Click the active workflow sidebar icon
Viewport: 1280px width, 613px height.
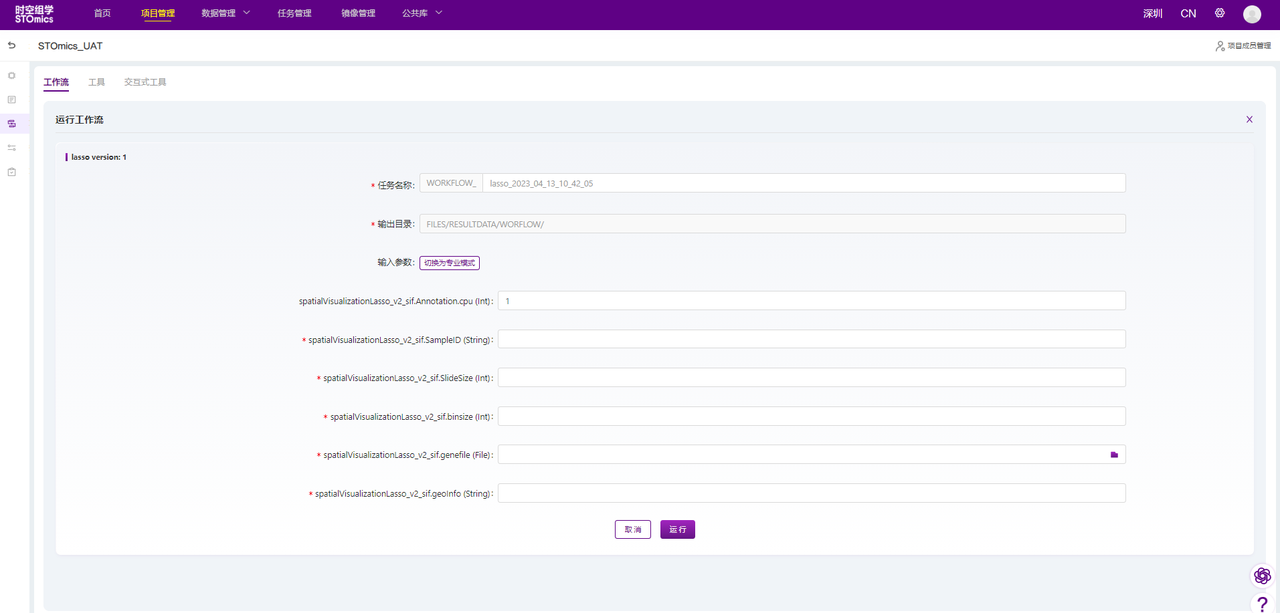click(x=12, y=124)
